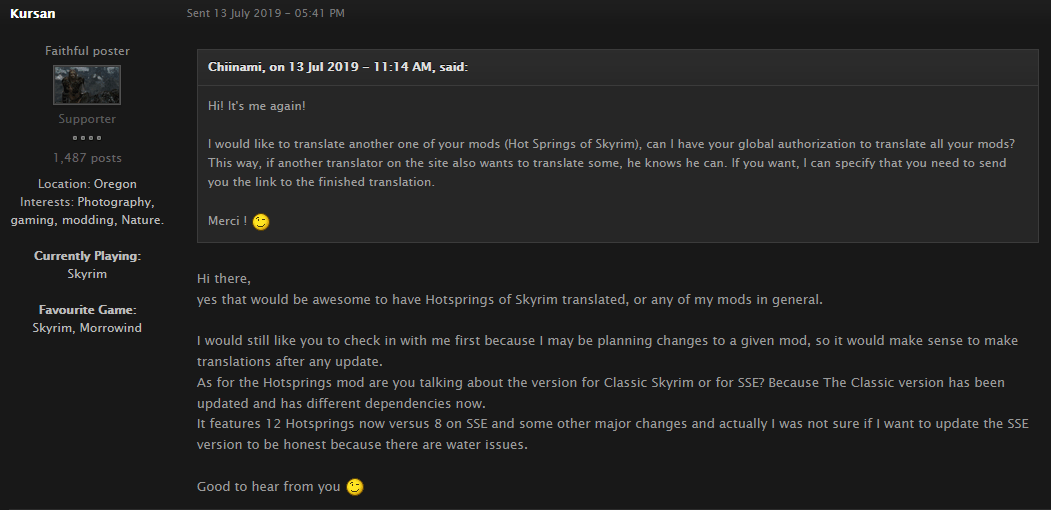View the "1,487 posts" count

(x=87, y=158)
